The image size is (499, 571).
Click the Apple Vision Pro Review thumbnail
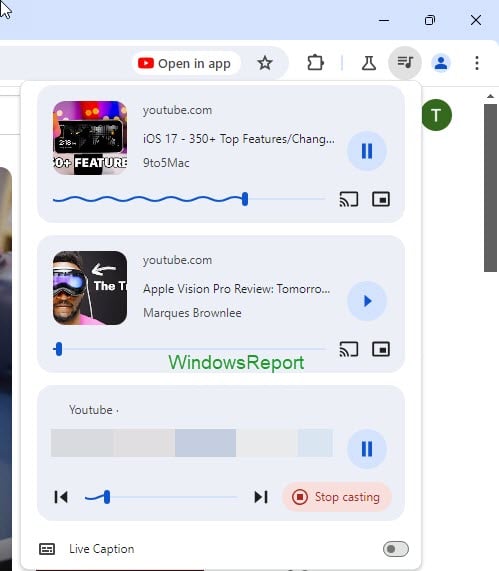click(x=90, y=288)
